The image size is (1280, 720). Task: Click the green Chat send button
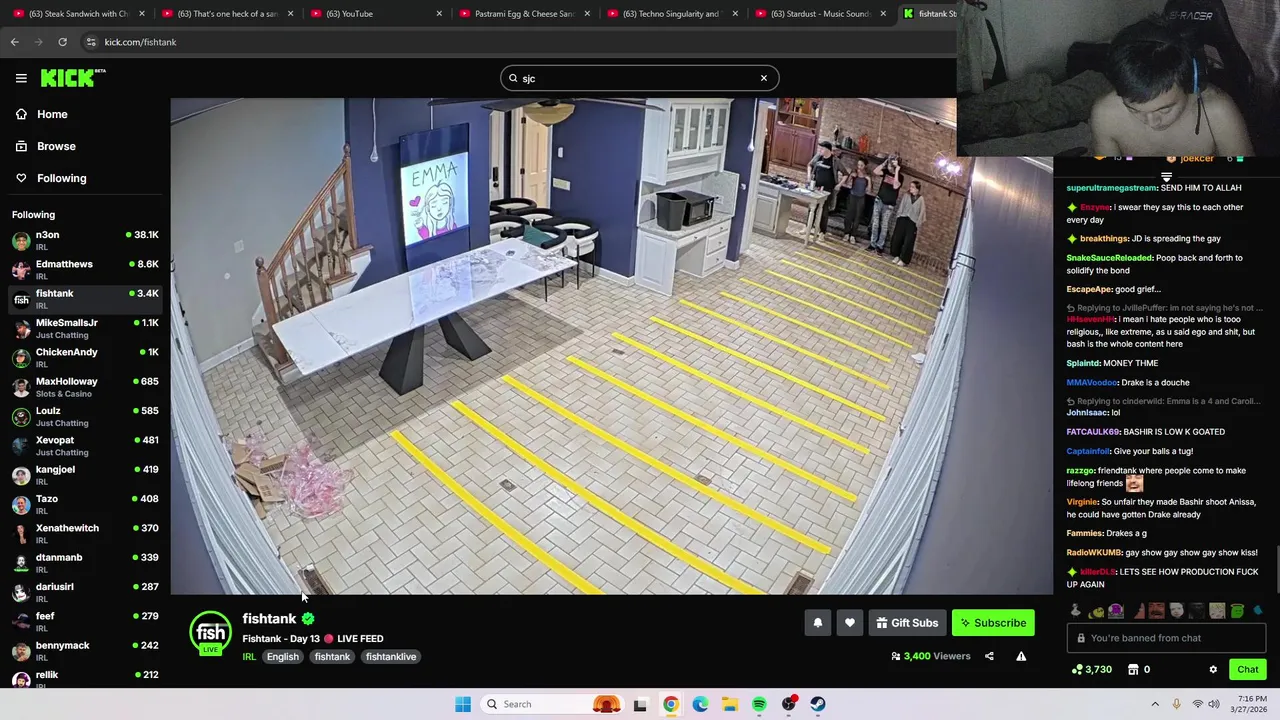pos(1248,669)
